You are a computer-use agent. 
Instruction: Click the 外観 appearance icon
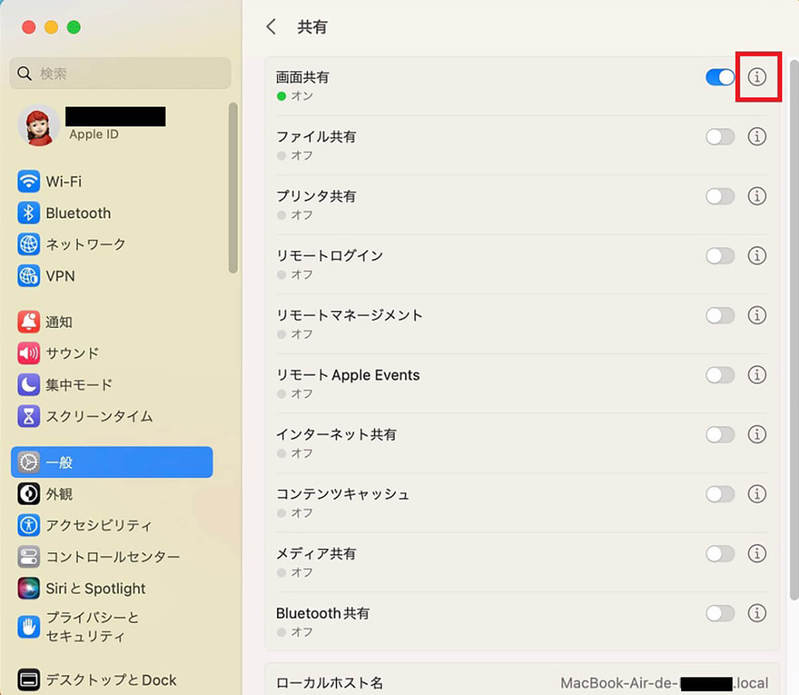coord(29,494)
